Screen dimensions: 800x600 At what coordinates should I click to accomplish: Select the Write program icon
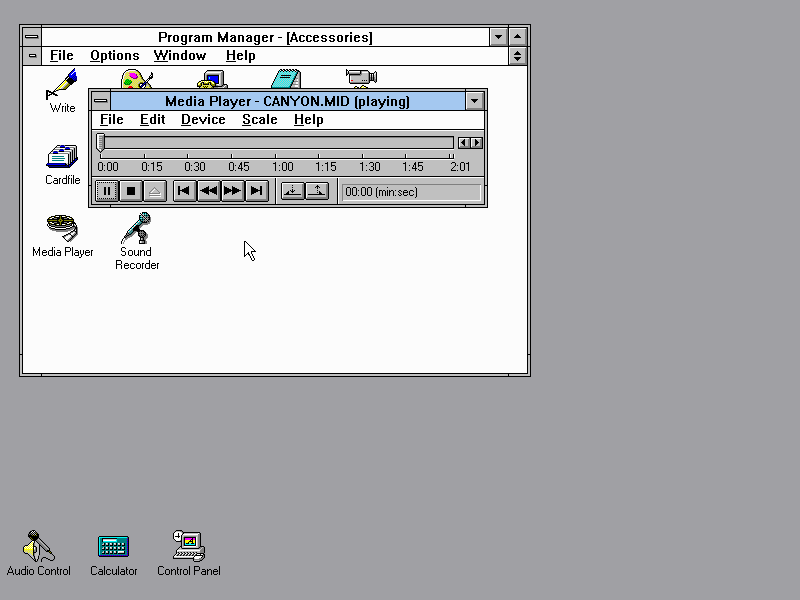pyautogui.click(x=62, y=85)
